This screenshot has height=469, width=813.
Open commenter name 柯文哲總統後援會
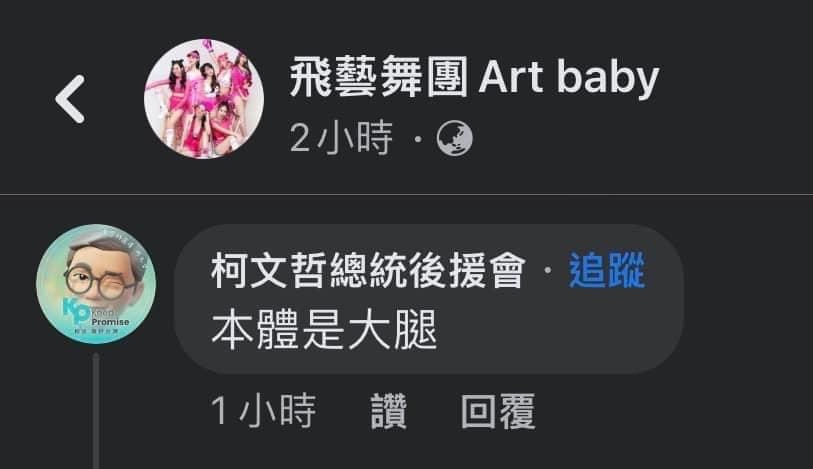pyautogui.click(x=369, y=271)
